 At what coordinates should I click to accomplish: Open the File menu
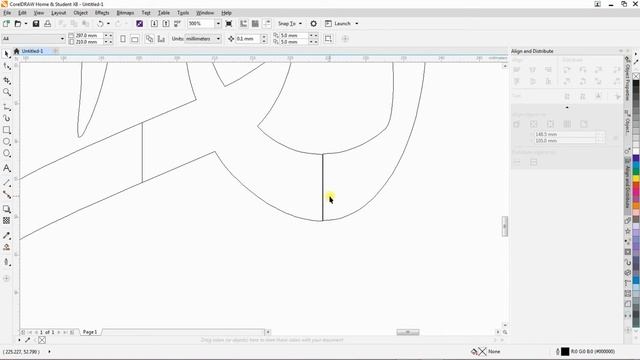coord(7,13)
